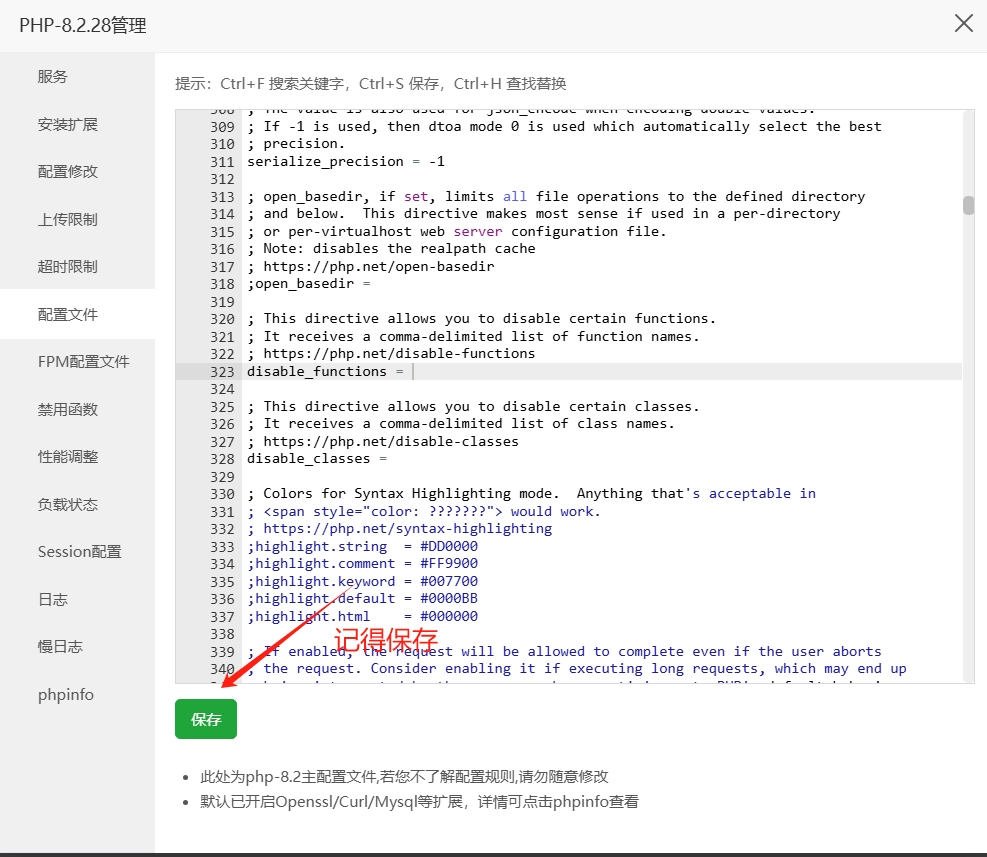Open the 配置修改 section
The image size is (987, 857).
68,172
